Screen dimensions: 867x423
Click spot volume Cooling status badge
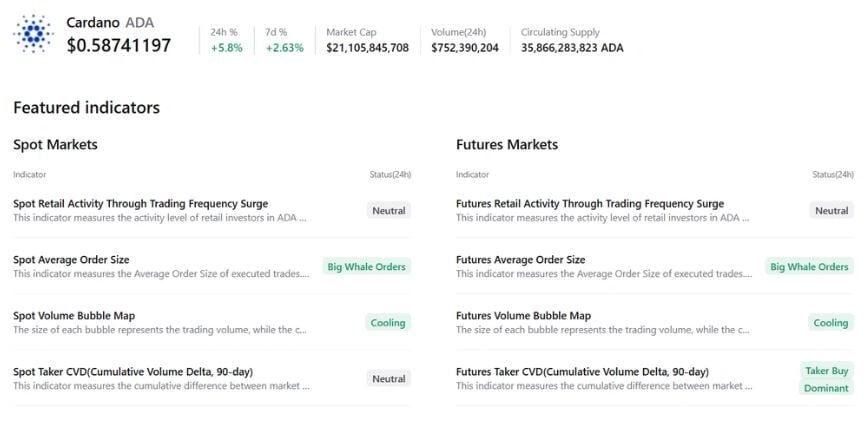[x=388, y=323]
